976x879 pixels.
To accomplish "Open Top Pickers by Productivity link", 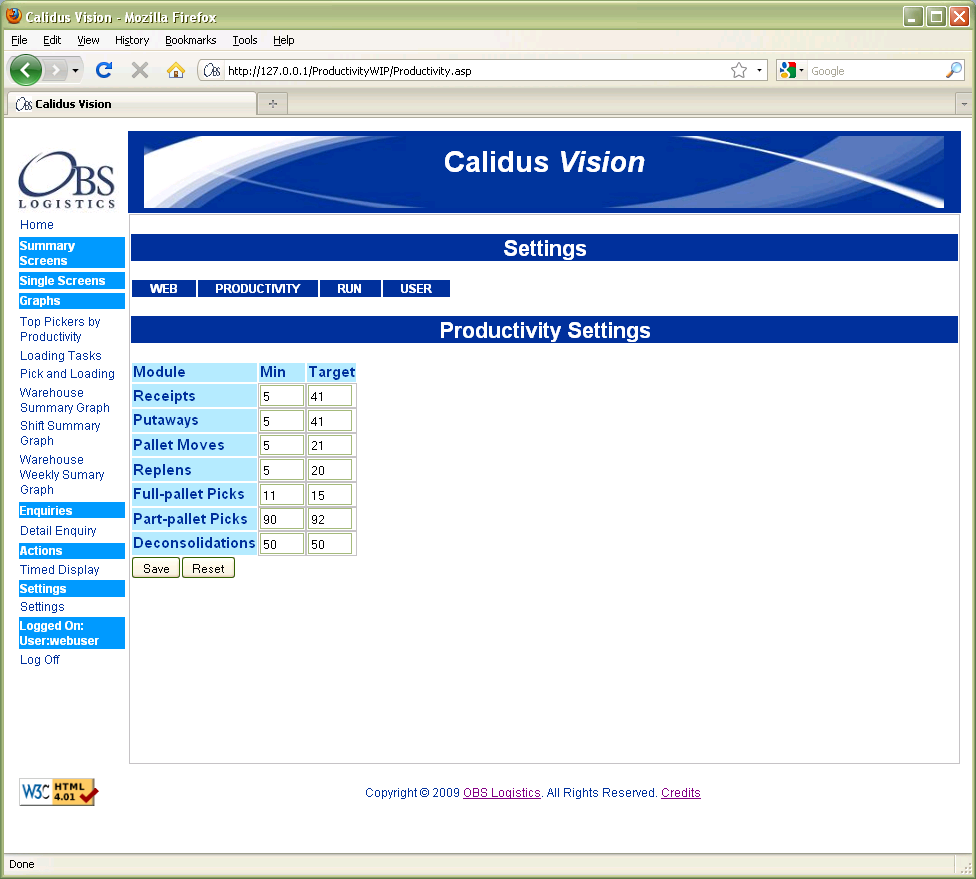I will (60, 329).
